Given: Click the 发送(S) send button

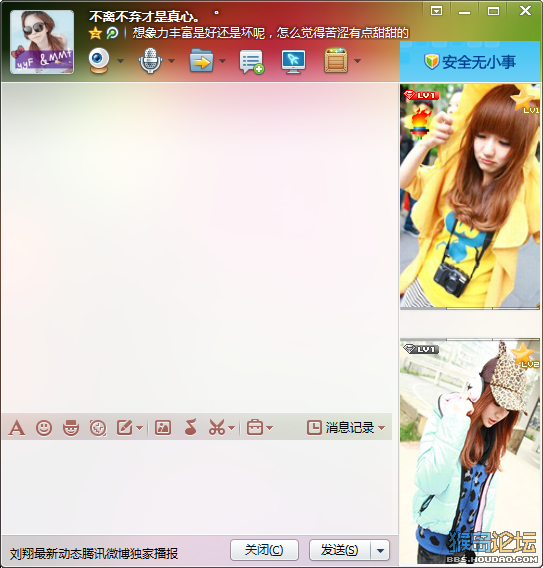Looking at the screenshot, I should point(340,550).
